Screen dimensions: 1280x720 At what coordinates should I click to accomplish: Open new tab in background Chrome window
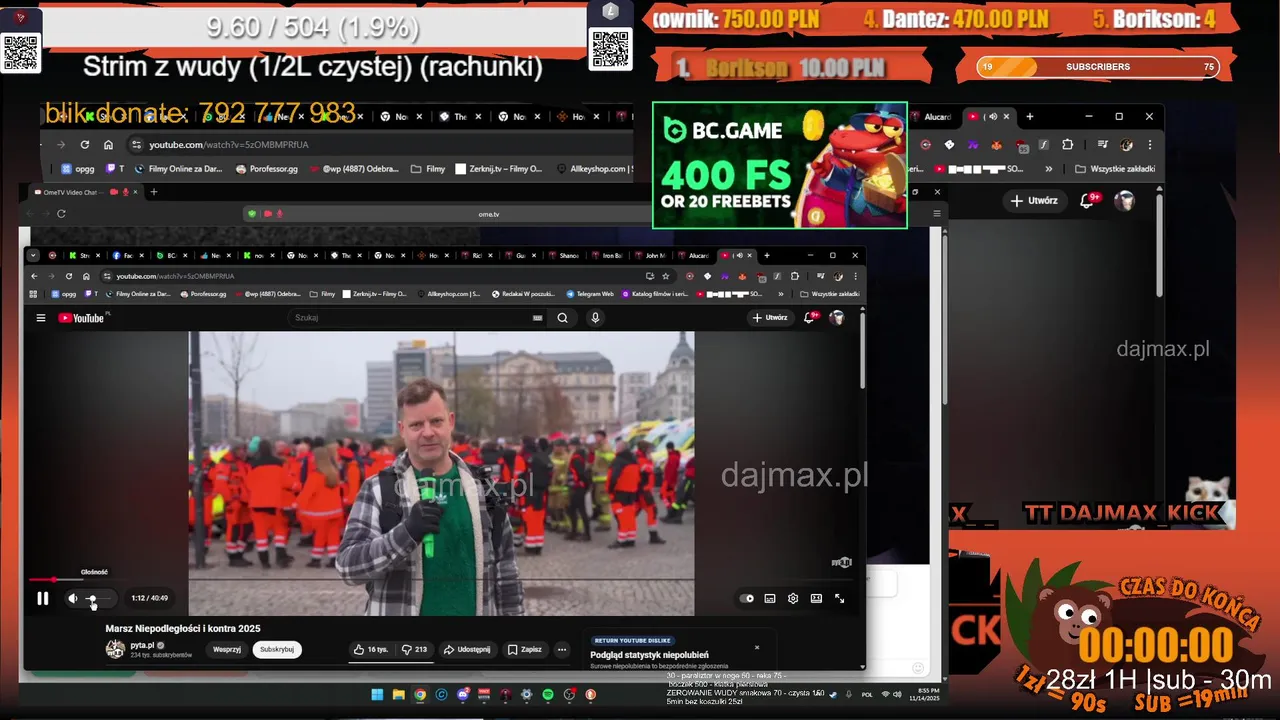click(1030, 116)
